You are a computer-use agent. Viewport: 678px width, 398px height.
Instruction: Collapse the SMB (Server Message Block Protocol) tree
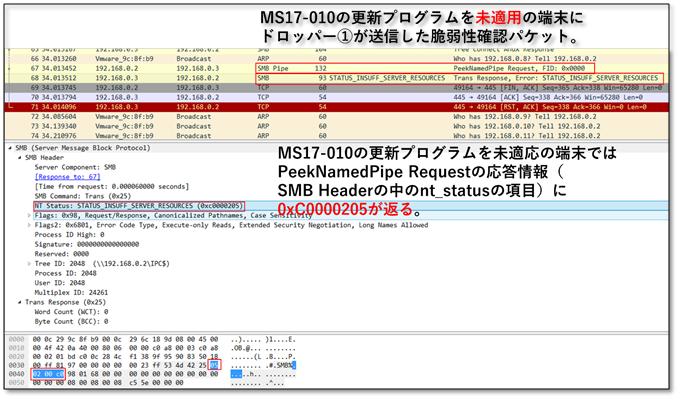pyautogui.click(x=10, y=148)
